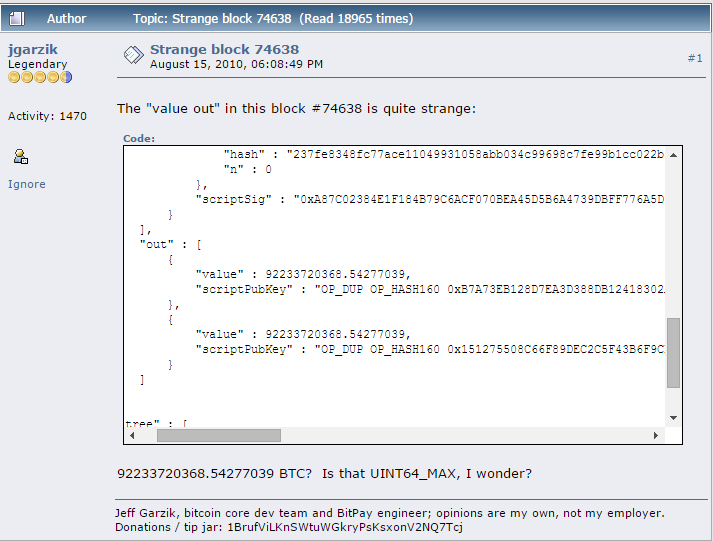
Task: Click the first output value 92233720368.54277039
Action: 335,274
